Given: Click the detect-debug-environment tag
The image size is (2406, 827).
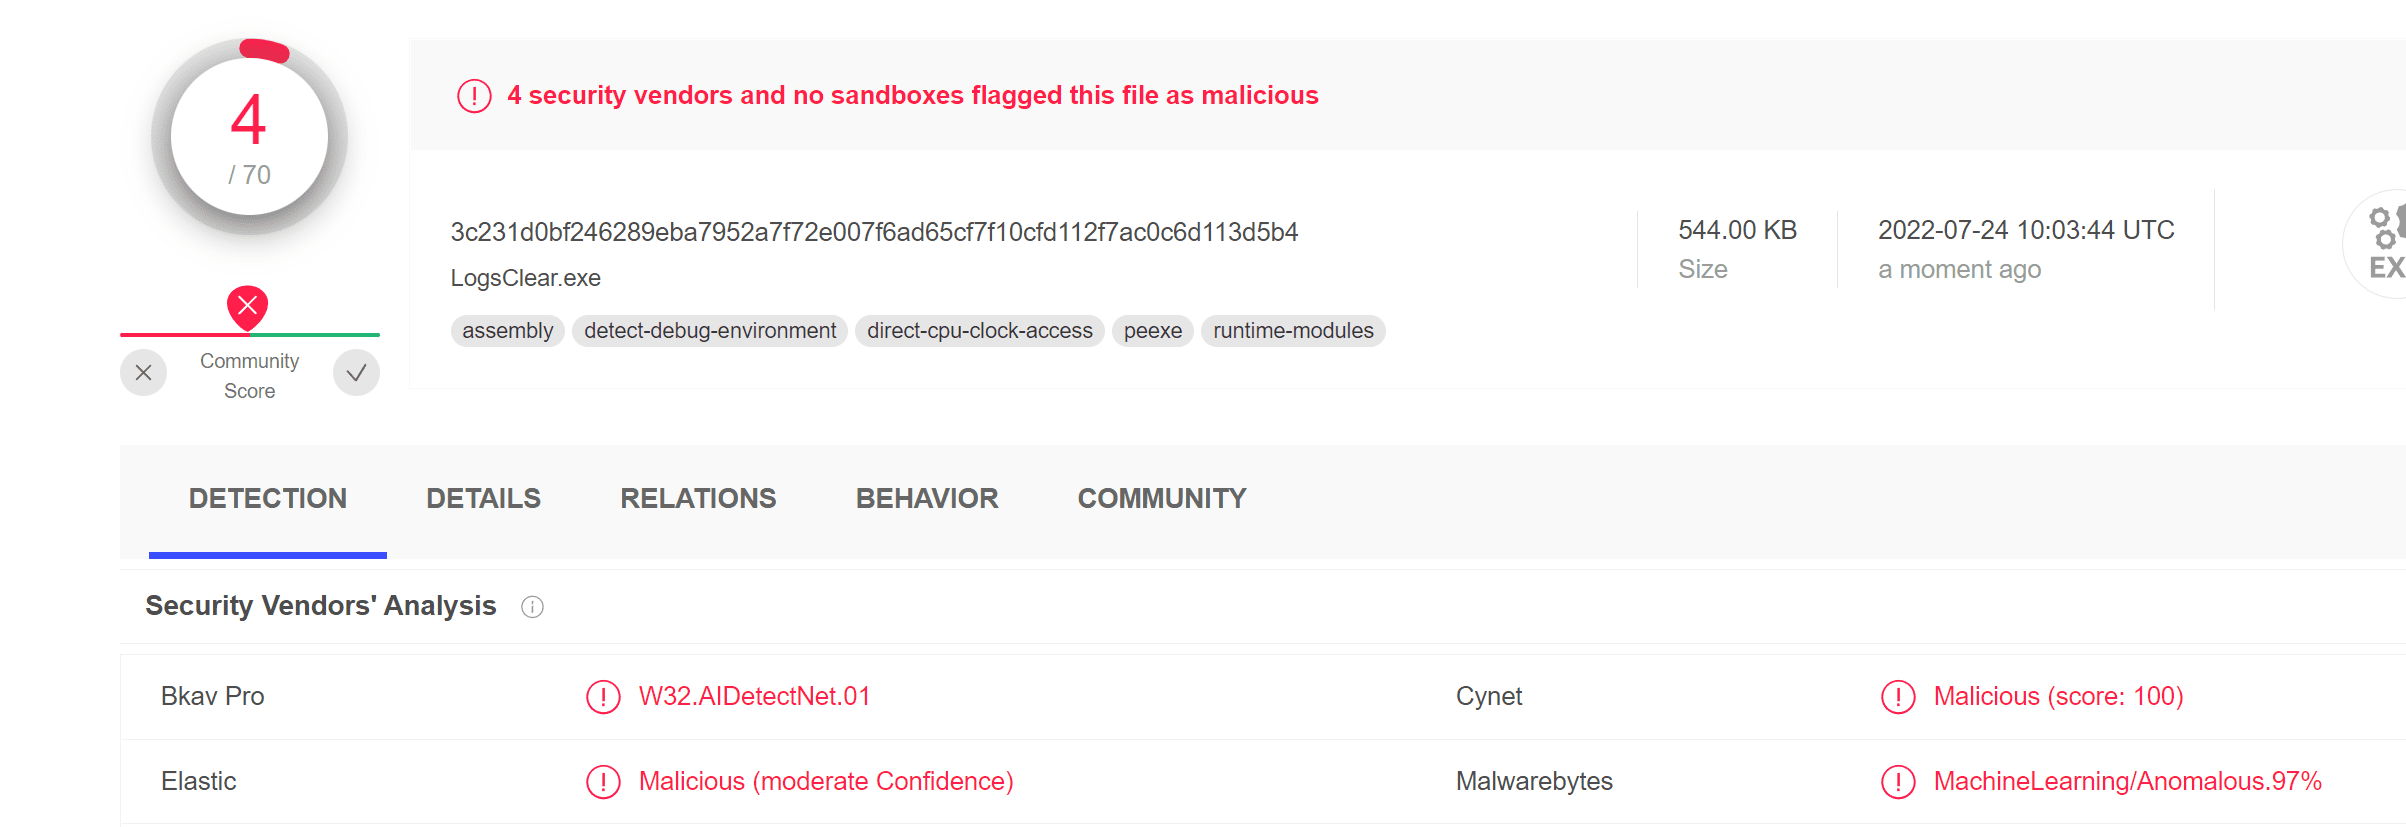Looking at the screenshot, I should (x=710, y=331).
